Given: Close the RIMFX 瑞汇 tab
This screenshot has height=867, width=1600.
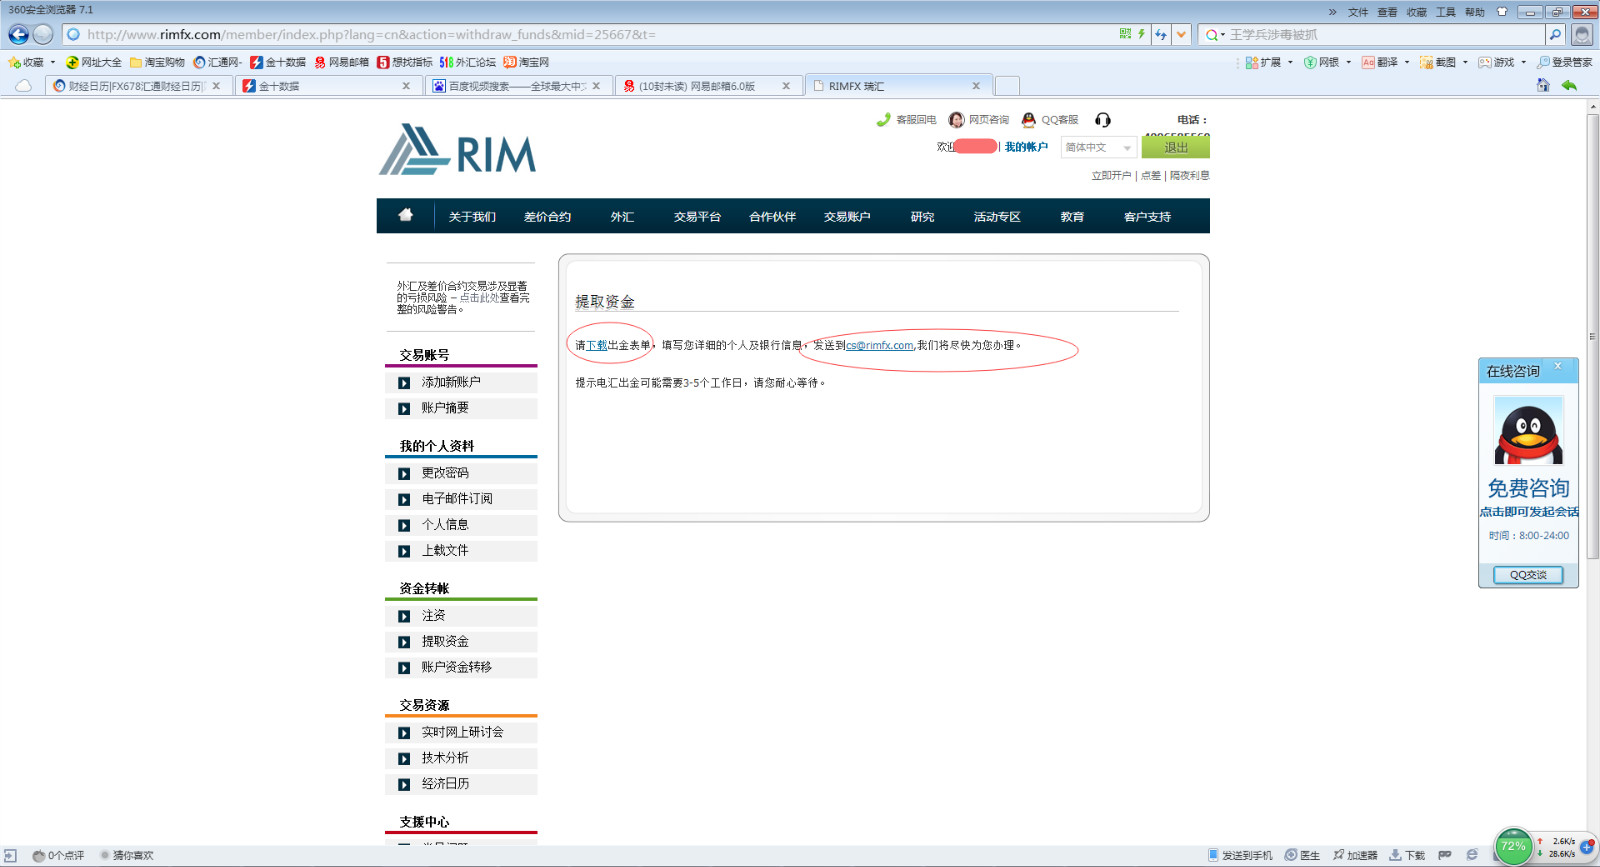Looking at the screenshot, I should pos(976,86).
